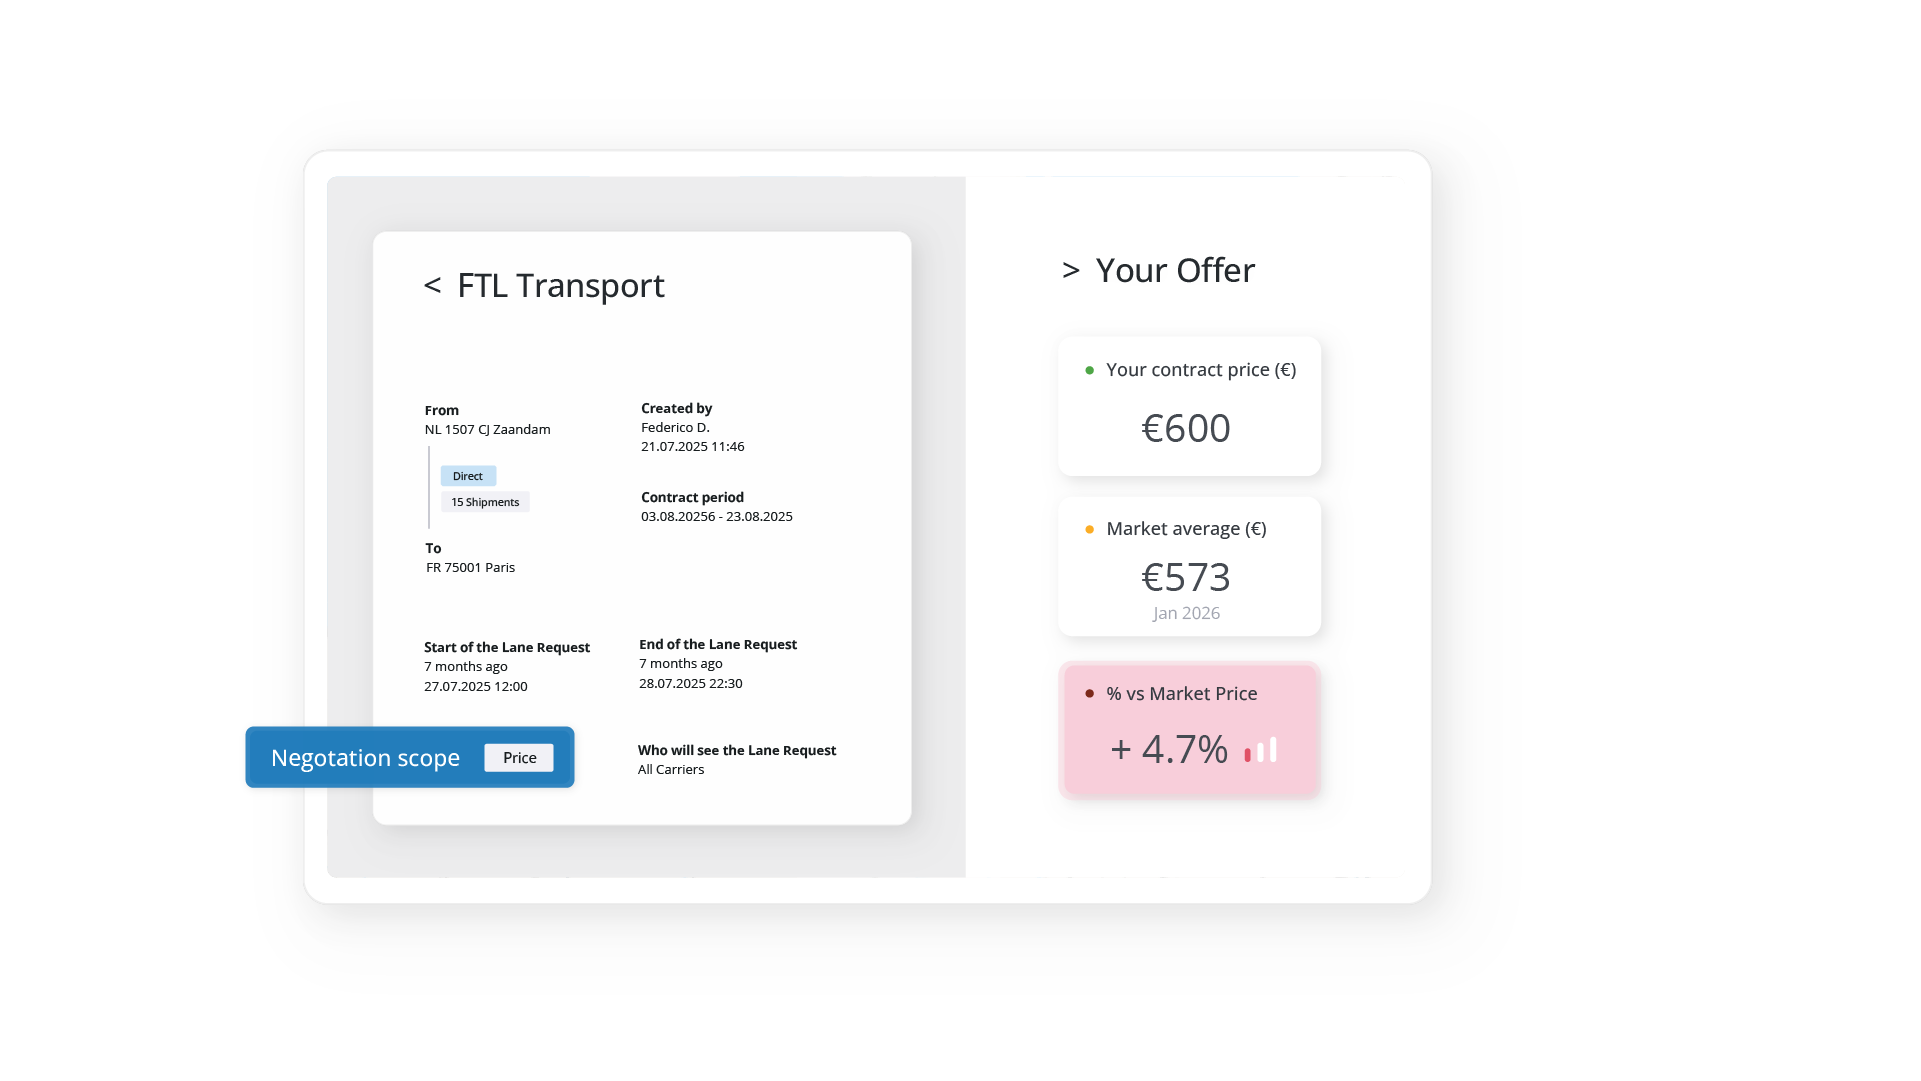
Task: Click the back chevron beside FTL Transport
Action: pos(432,286)
